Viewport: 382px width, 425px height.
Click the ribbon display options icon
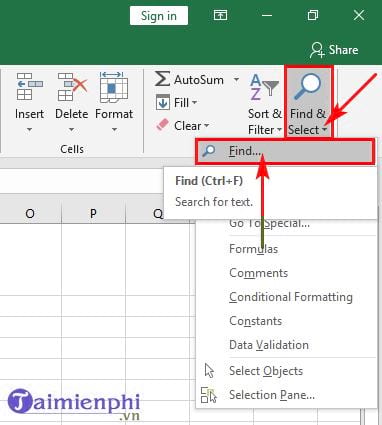(220, 15)
